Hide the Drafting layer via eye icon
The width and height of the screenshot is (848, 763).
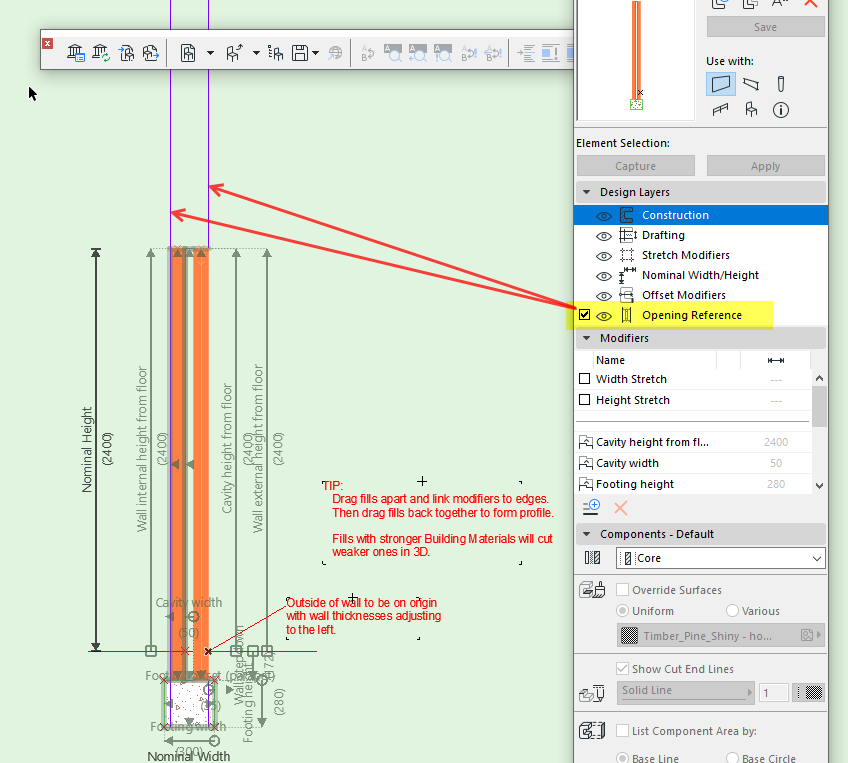[x=603, y=235]
